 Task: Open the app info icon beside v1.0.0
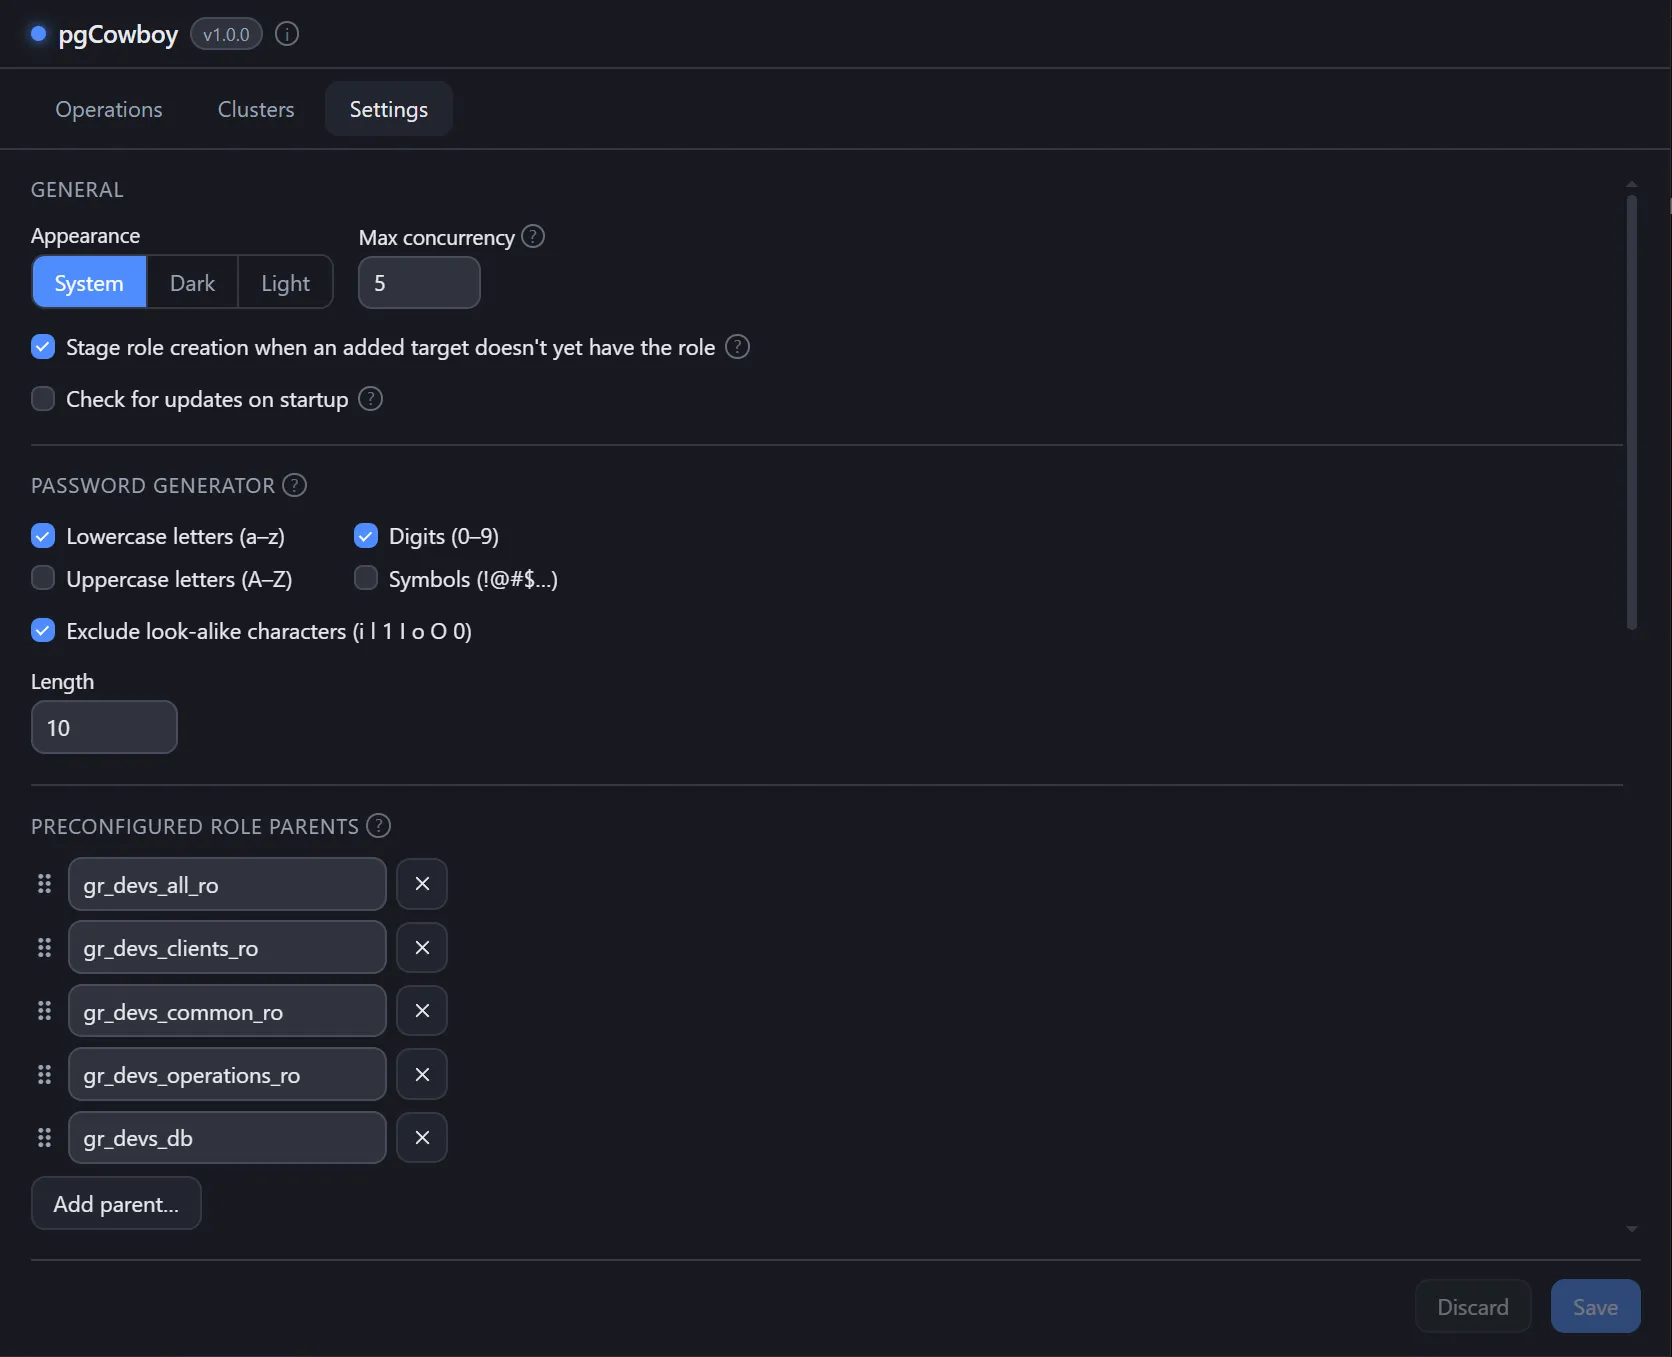(x=287, y=34)
